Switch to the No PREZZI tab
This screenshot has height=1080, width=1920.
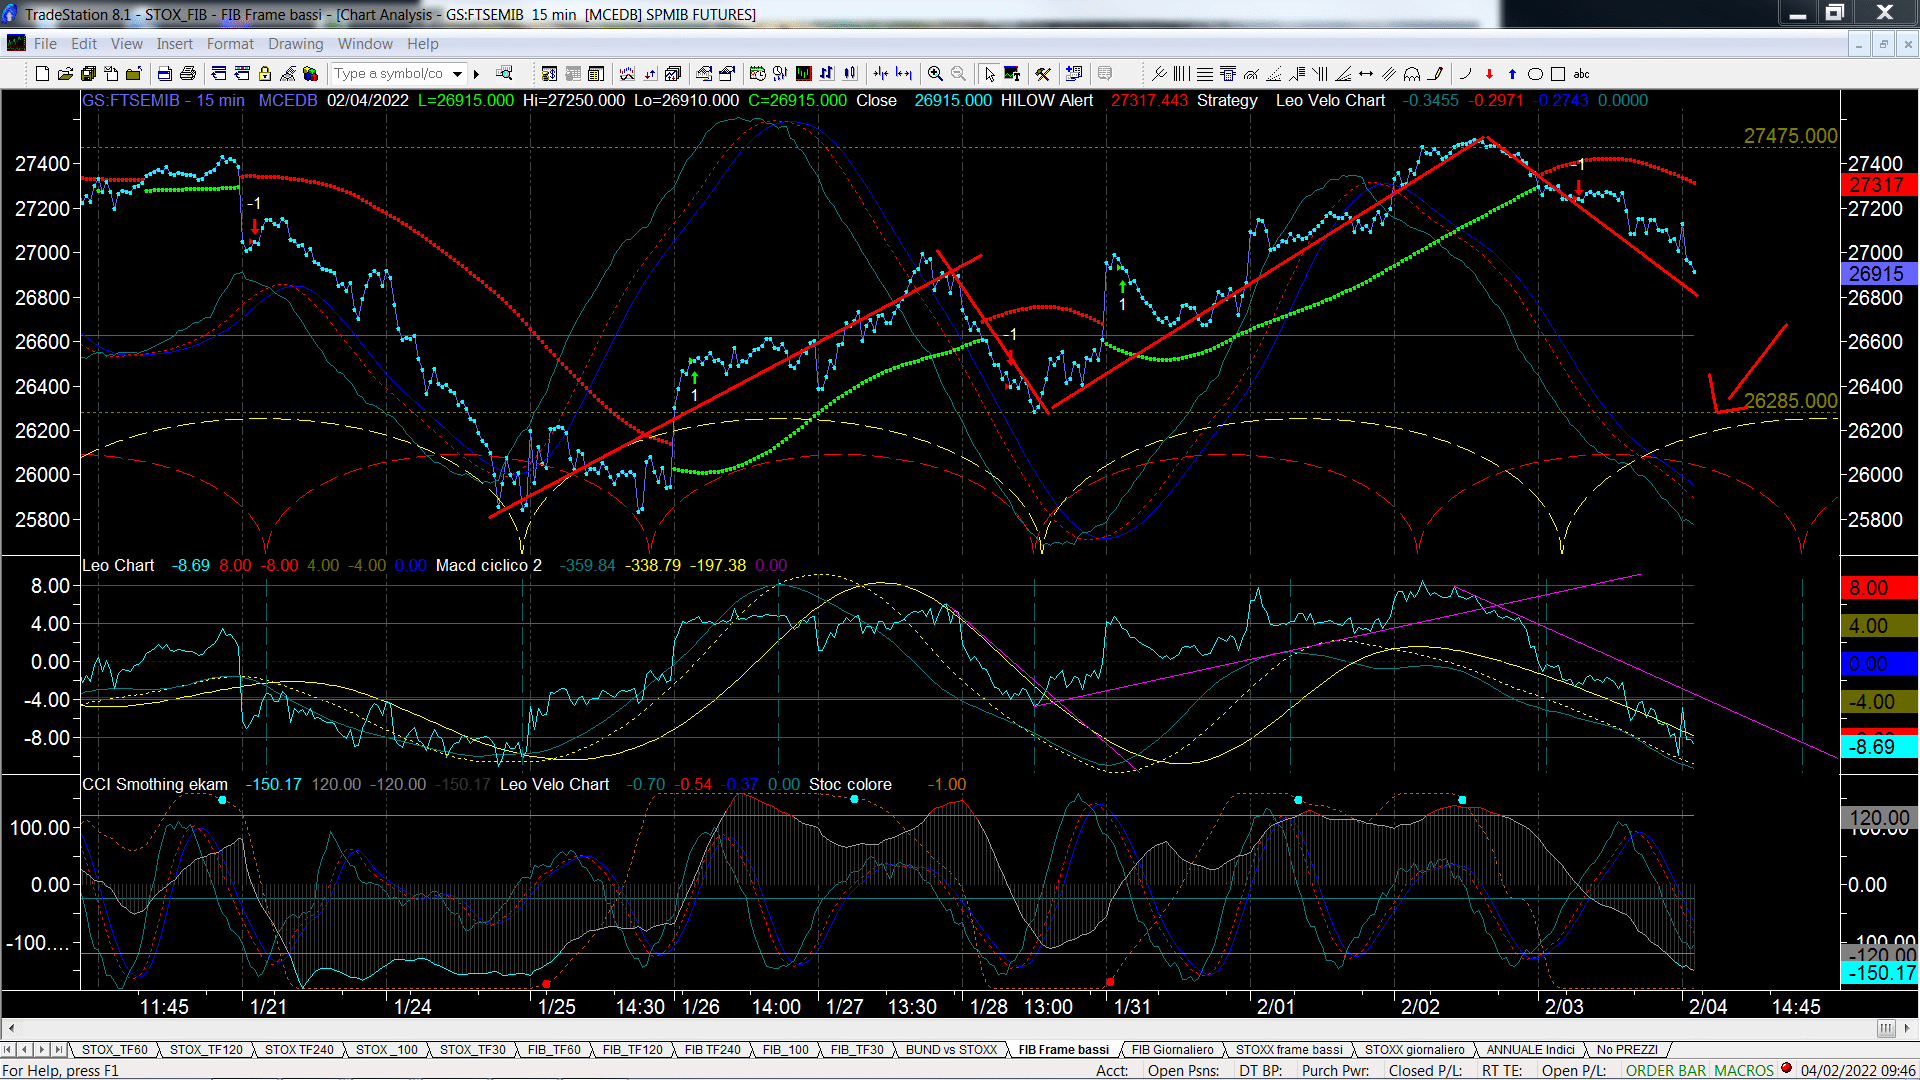pos(1627,1049)
